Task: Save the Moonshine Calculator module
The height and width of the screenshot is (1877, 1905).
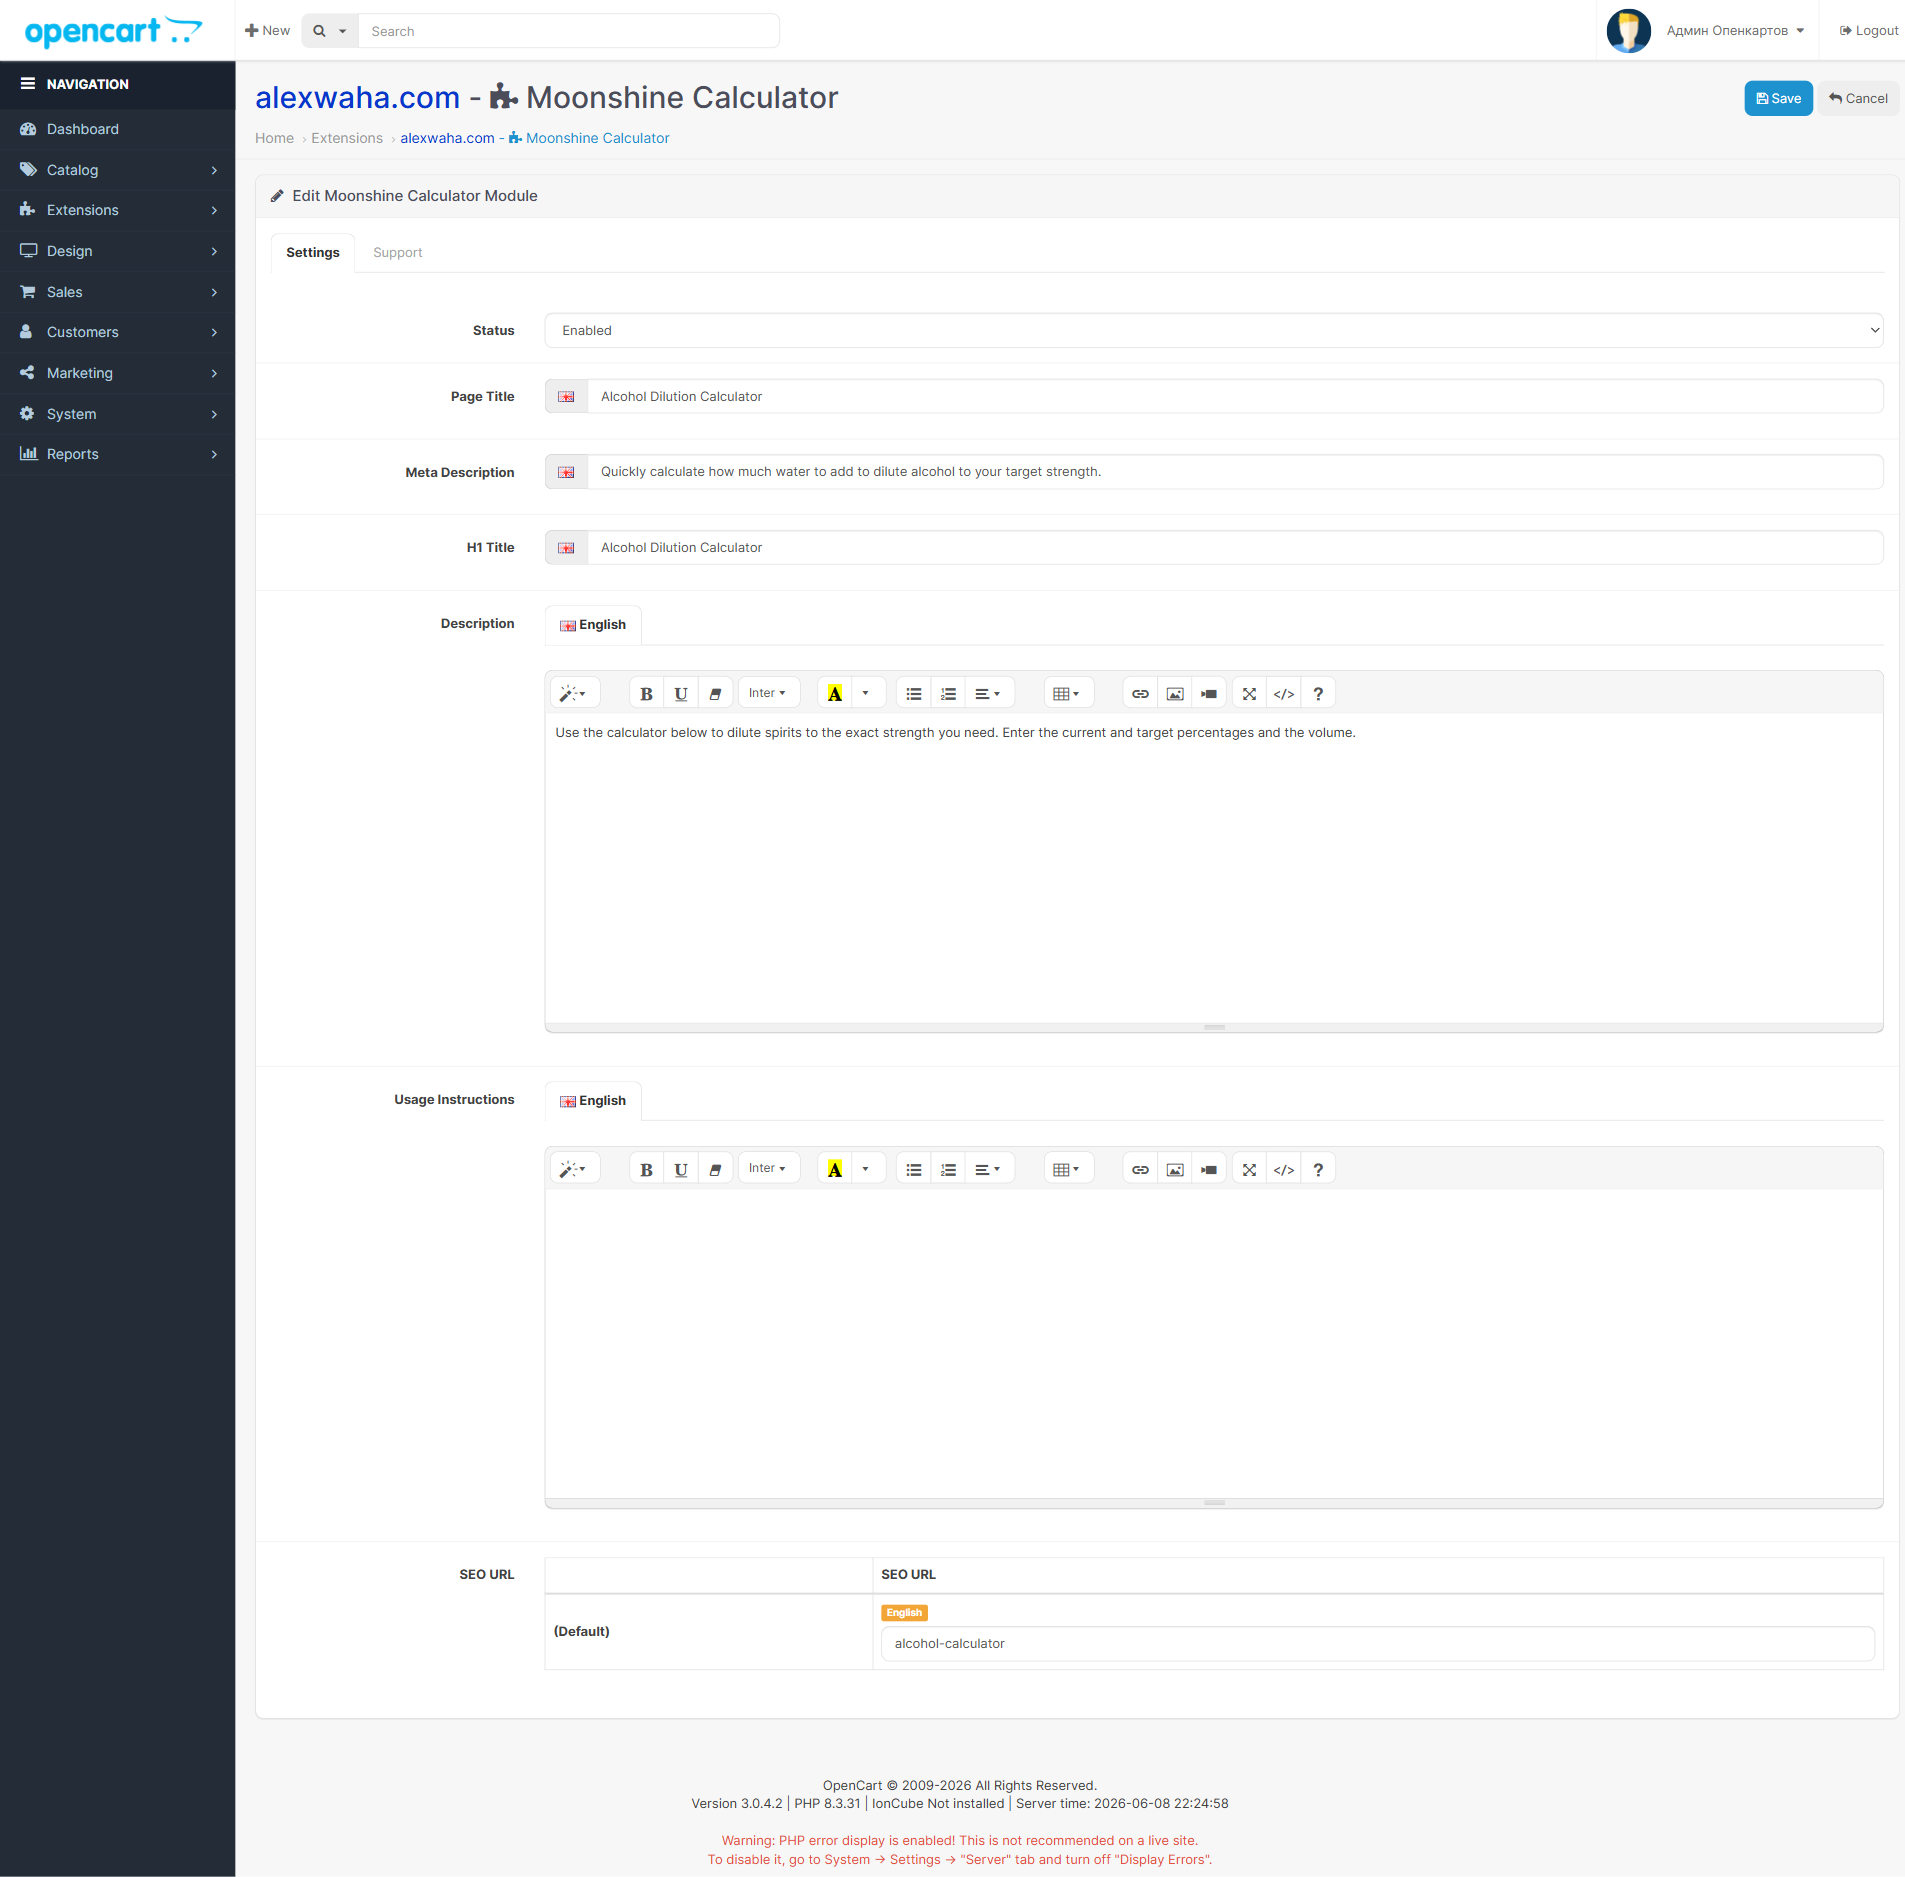Action: click(1778, 99)
